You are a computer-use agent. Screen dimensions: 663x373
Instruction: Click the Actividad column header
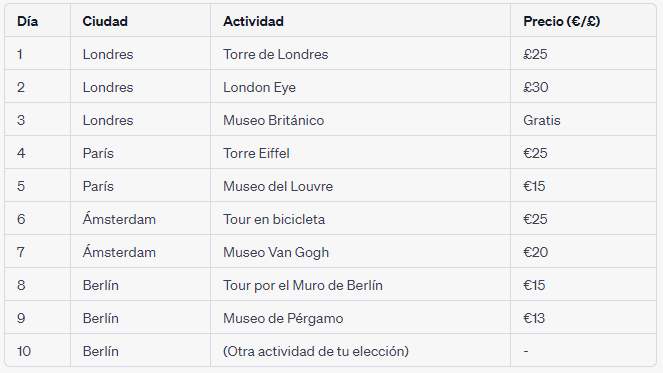253,21
